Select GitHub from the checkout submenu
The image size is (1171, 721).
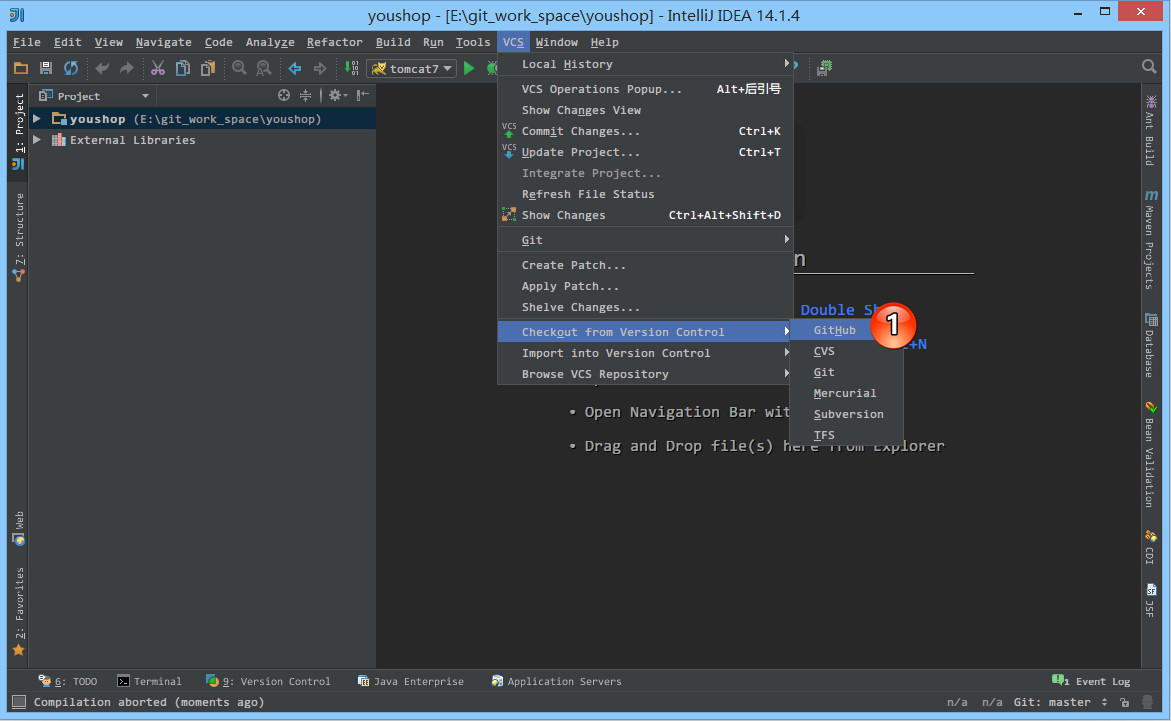(x=834, y=330)
